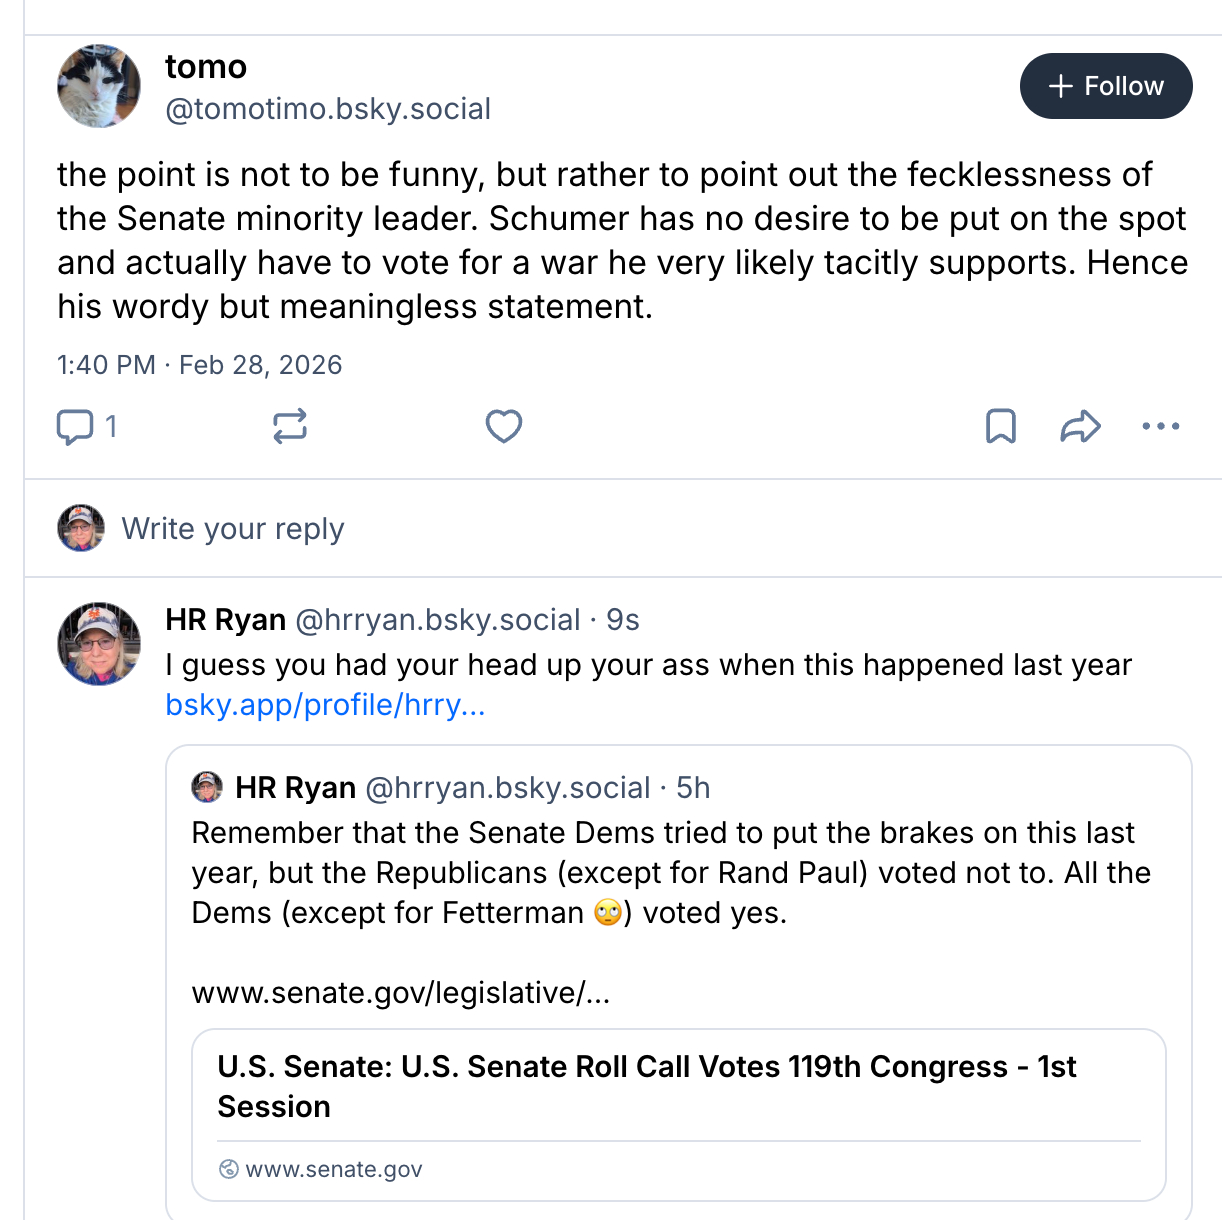Repost tomo's post
Viewport: 1222px width, 1220px height.
coord(290,427)
